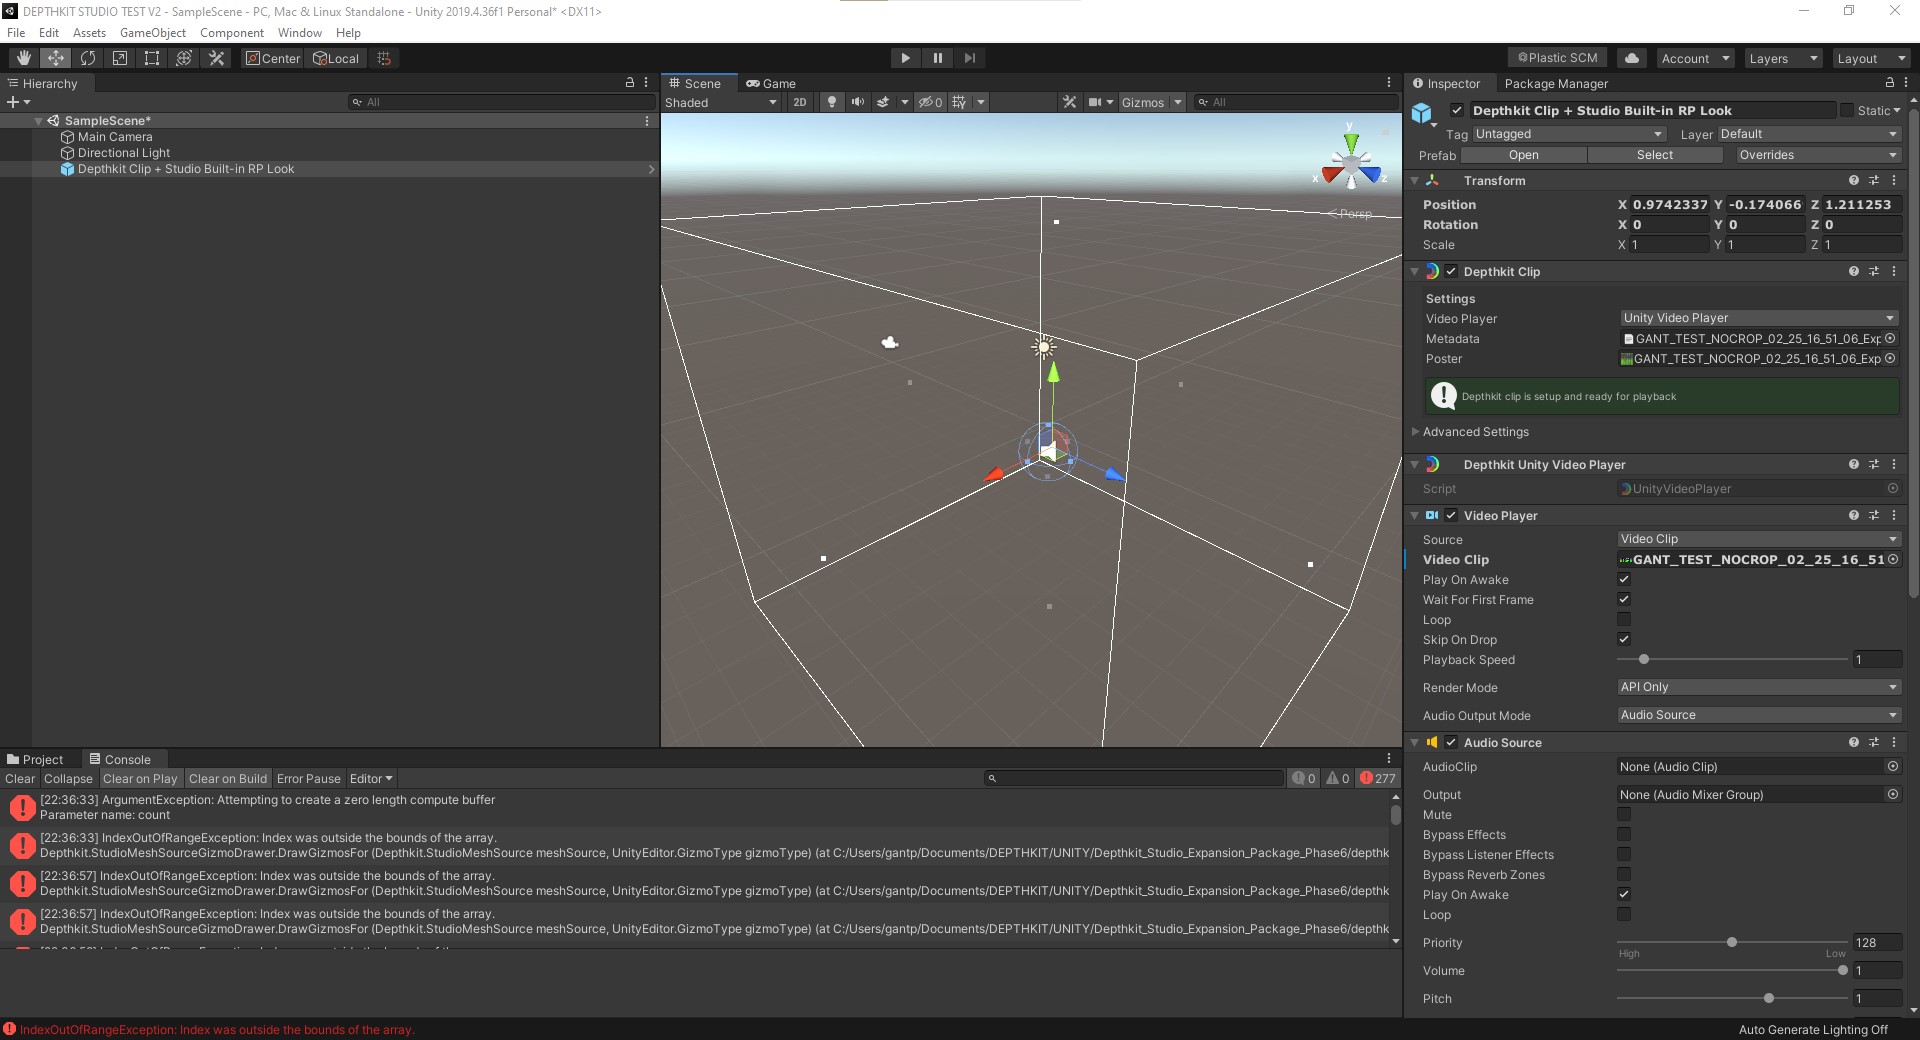Select the Rect transform tool
This screenshot has height=1040, width=1920.
tap(152, 58)
